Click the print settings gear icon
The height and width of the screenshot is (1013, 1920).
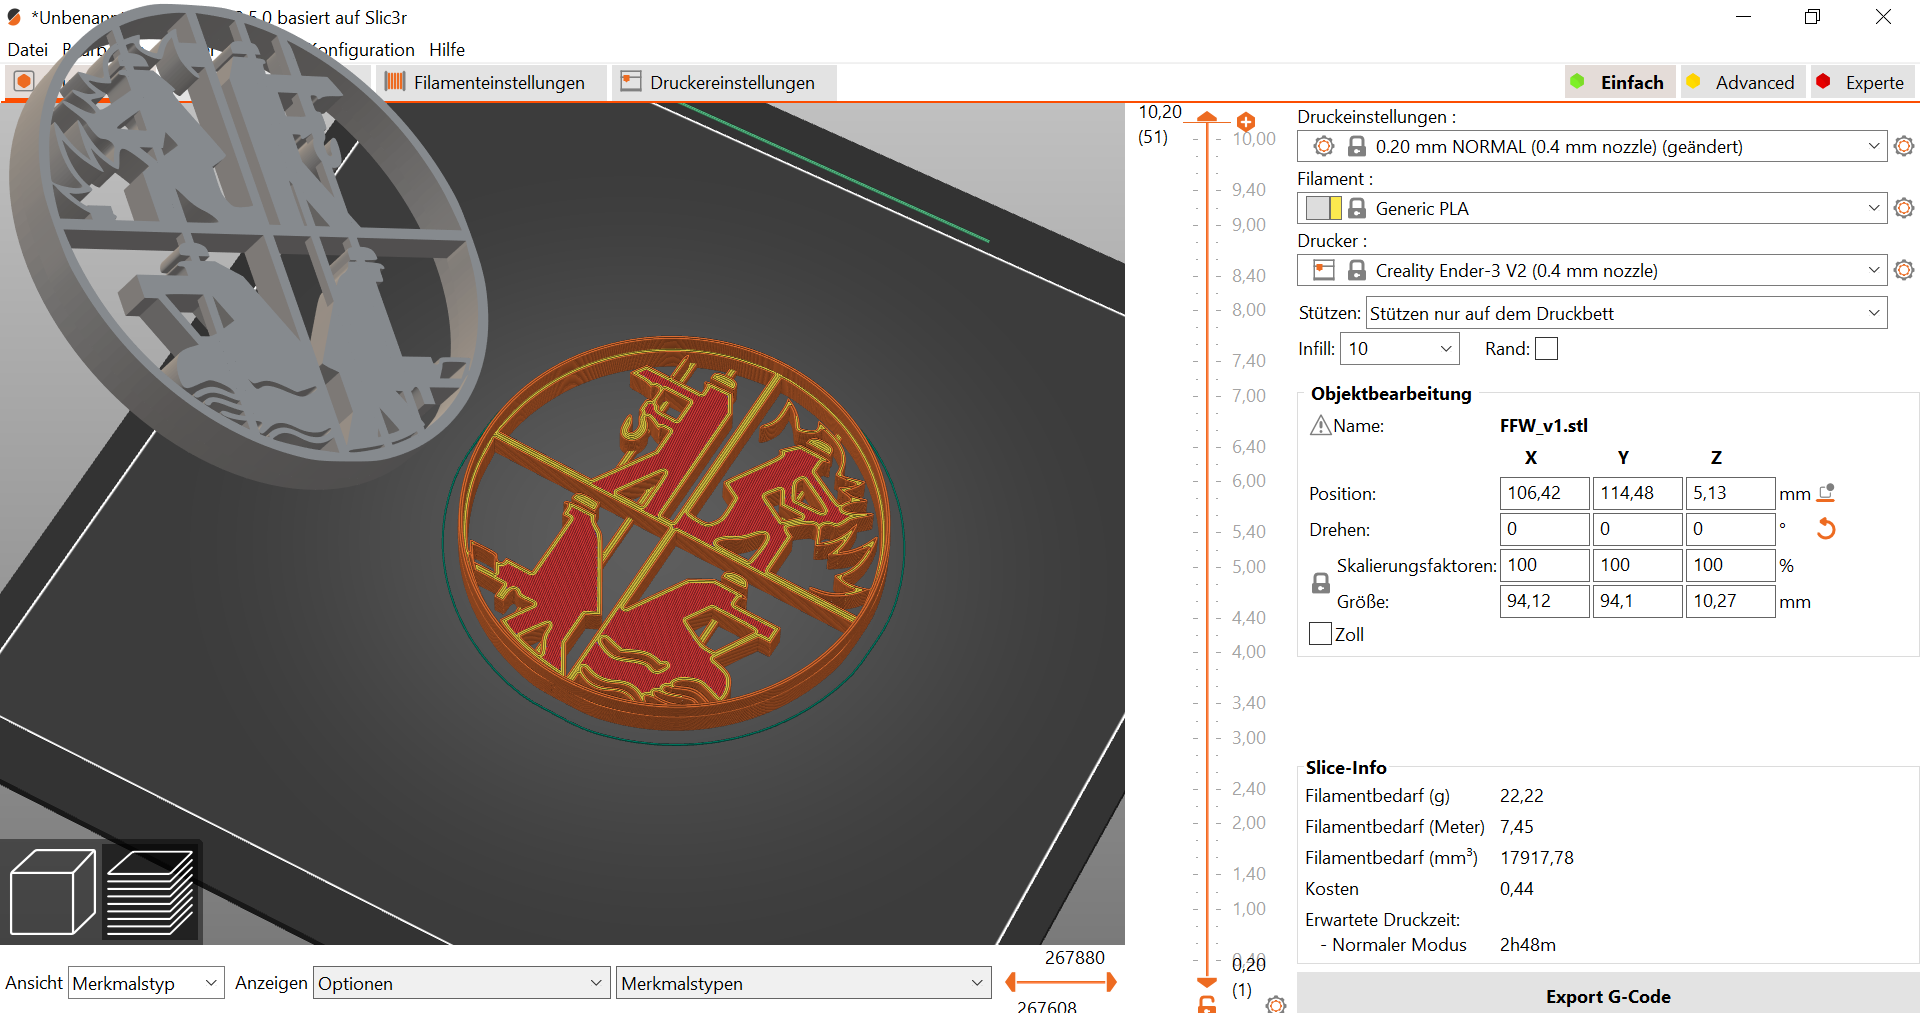pos(1904,146)
